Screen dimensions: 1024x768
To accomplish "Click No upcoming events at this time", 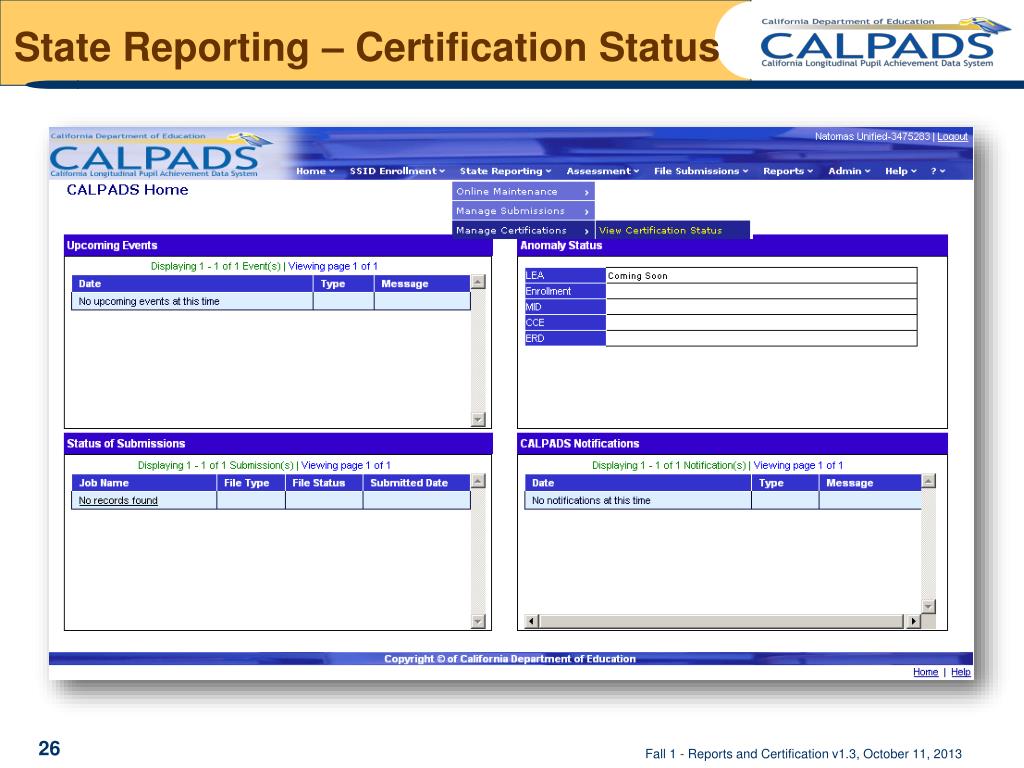I will coord(149,302).
